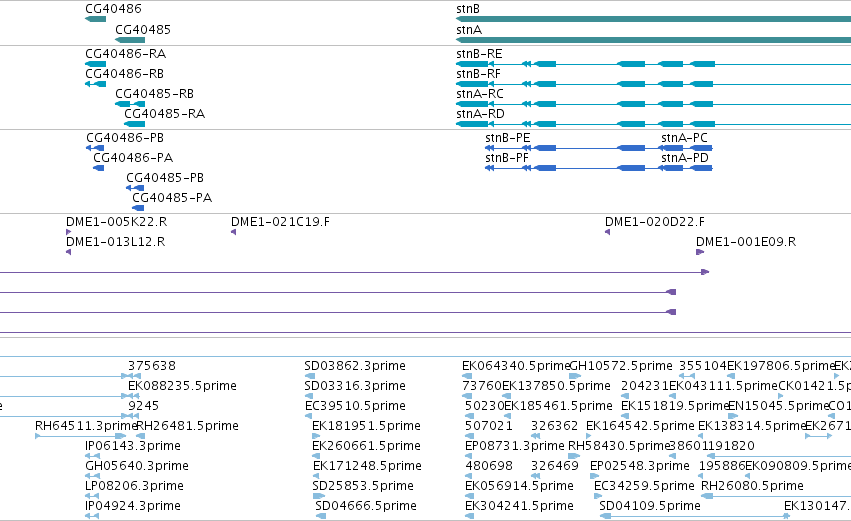Click EST label 507021
This screenshot has height=521, width=851.
[x=489, y=426]
